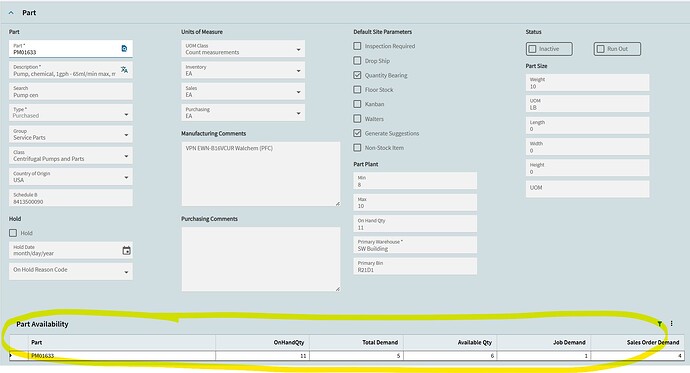
Task: Expand On Hold Reason Code dropdown
Action: tap(126, 272)
